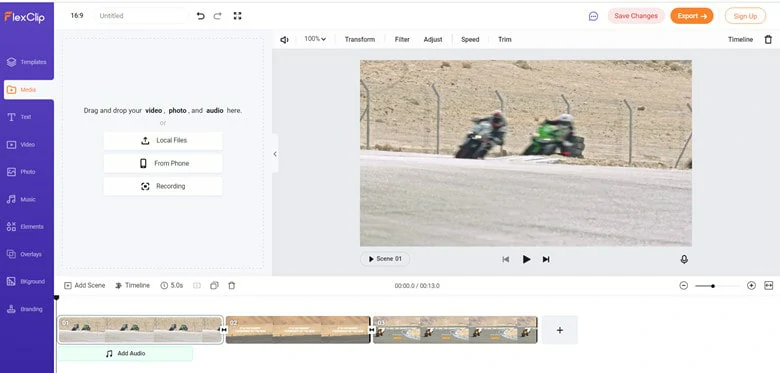Click the split scene icon

[x=197, y=285]
